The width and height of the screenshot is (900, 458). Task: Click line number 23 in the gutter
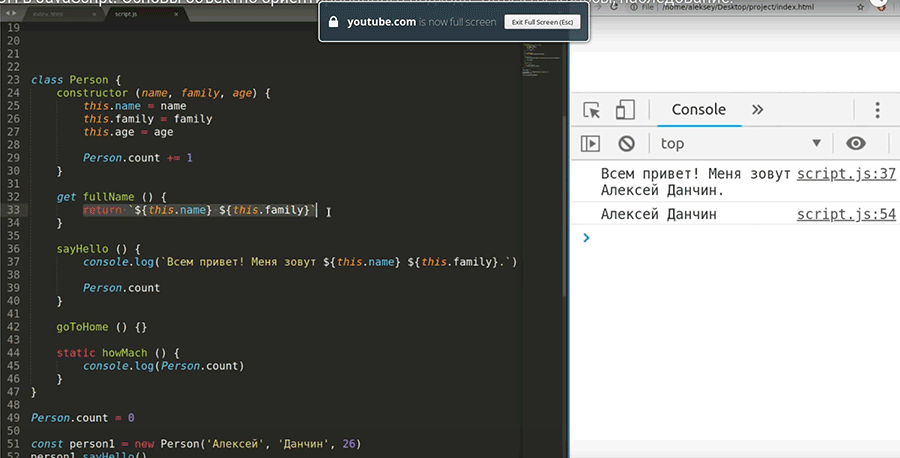point(13,80)
